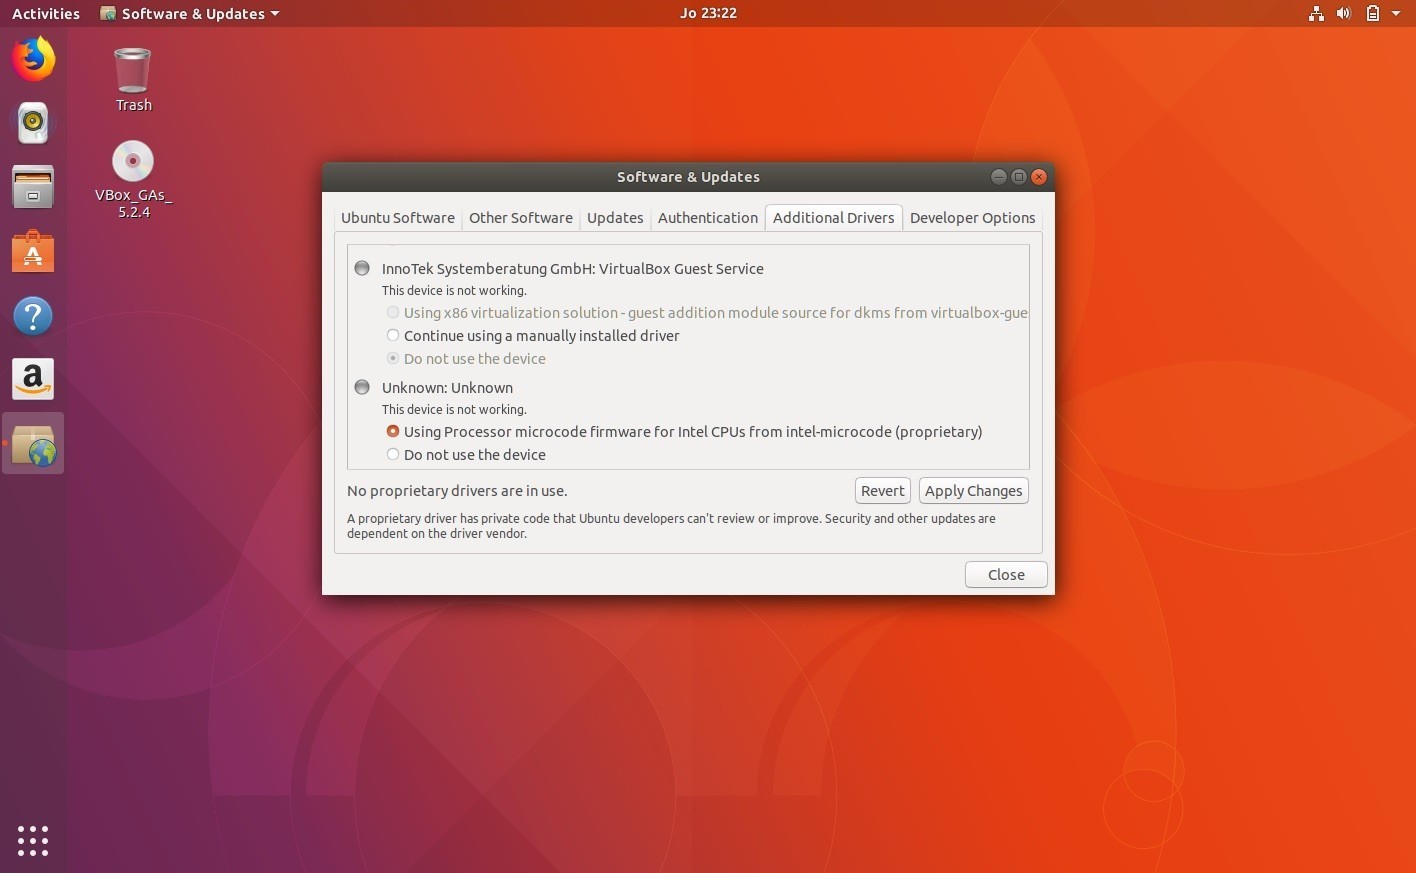Open the clock calendar dropdown

[x=708, y=13]
